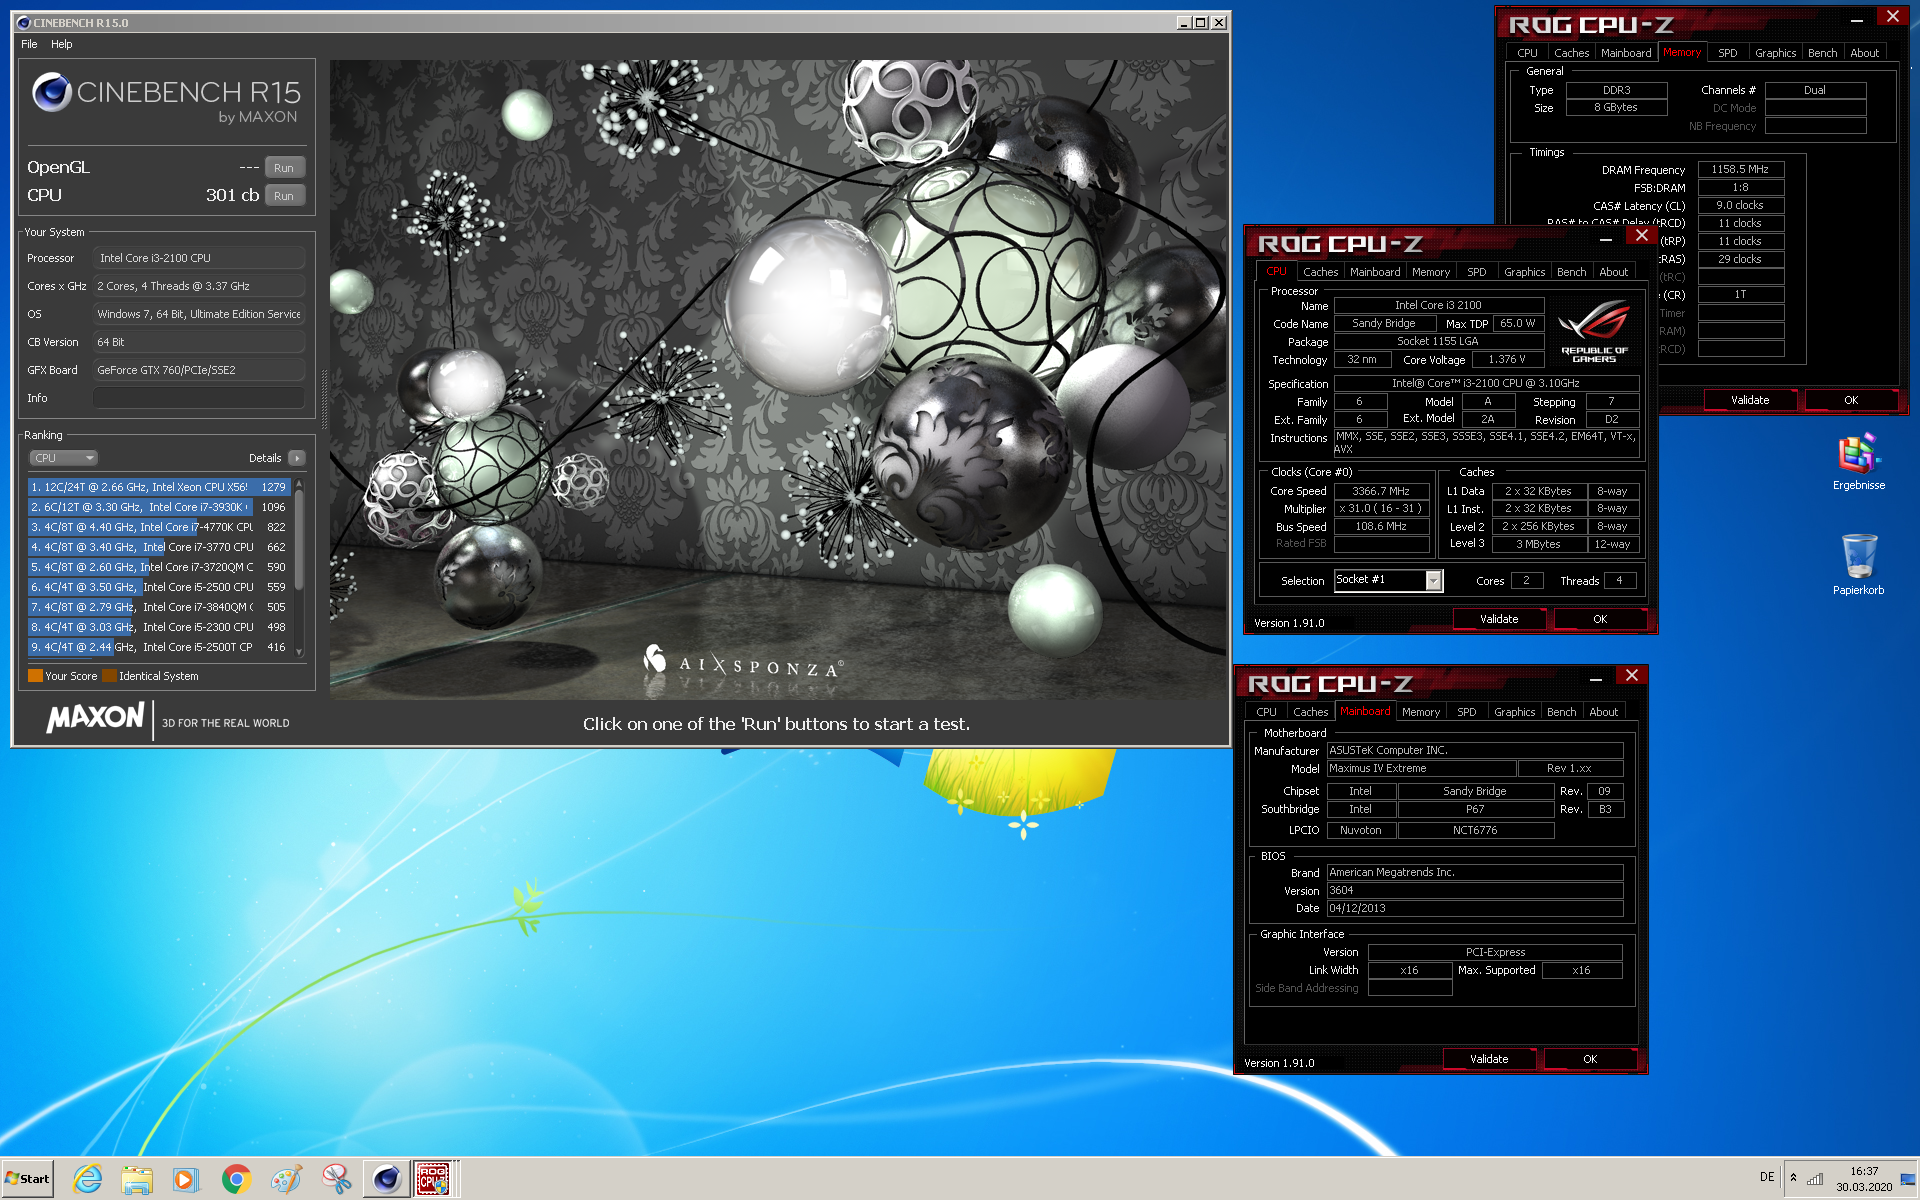Select ranking row Core i5-2500 559
Screen dimensions: 1920x1200
[158, 587]
